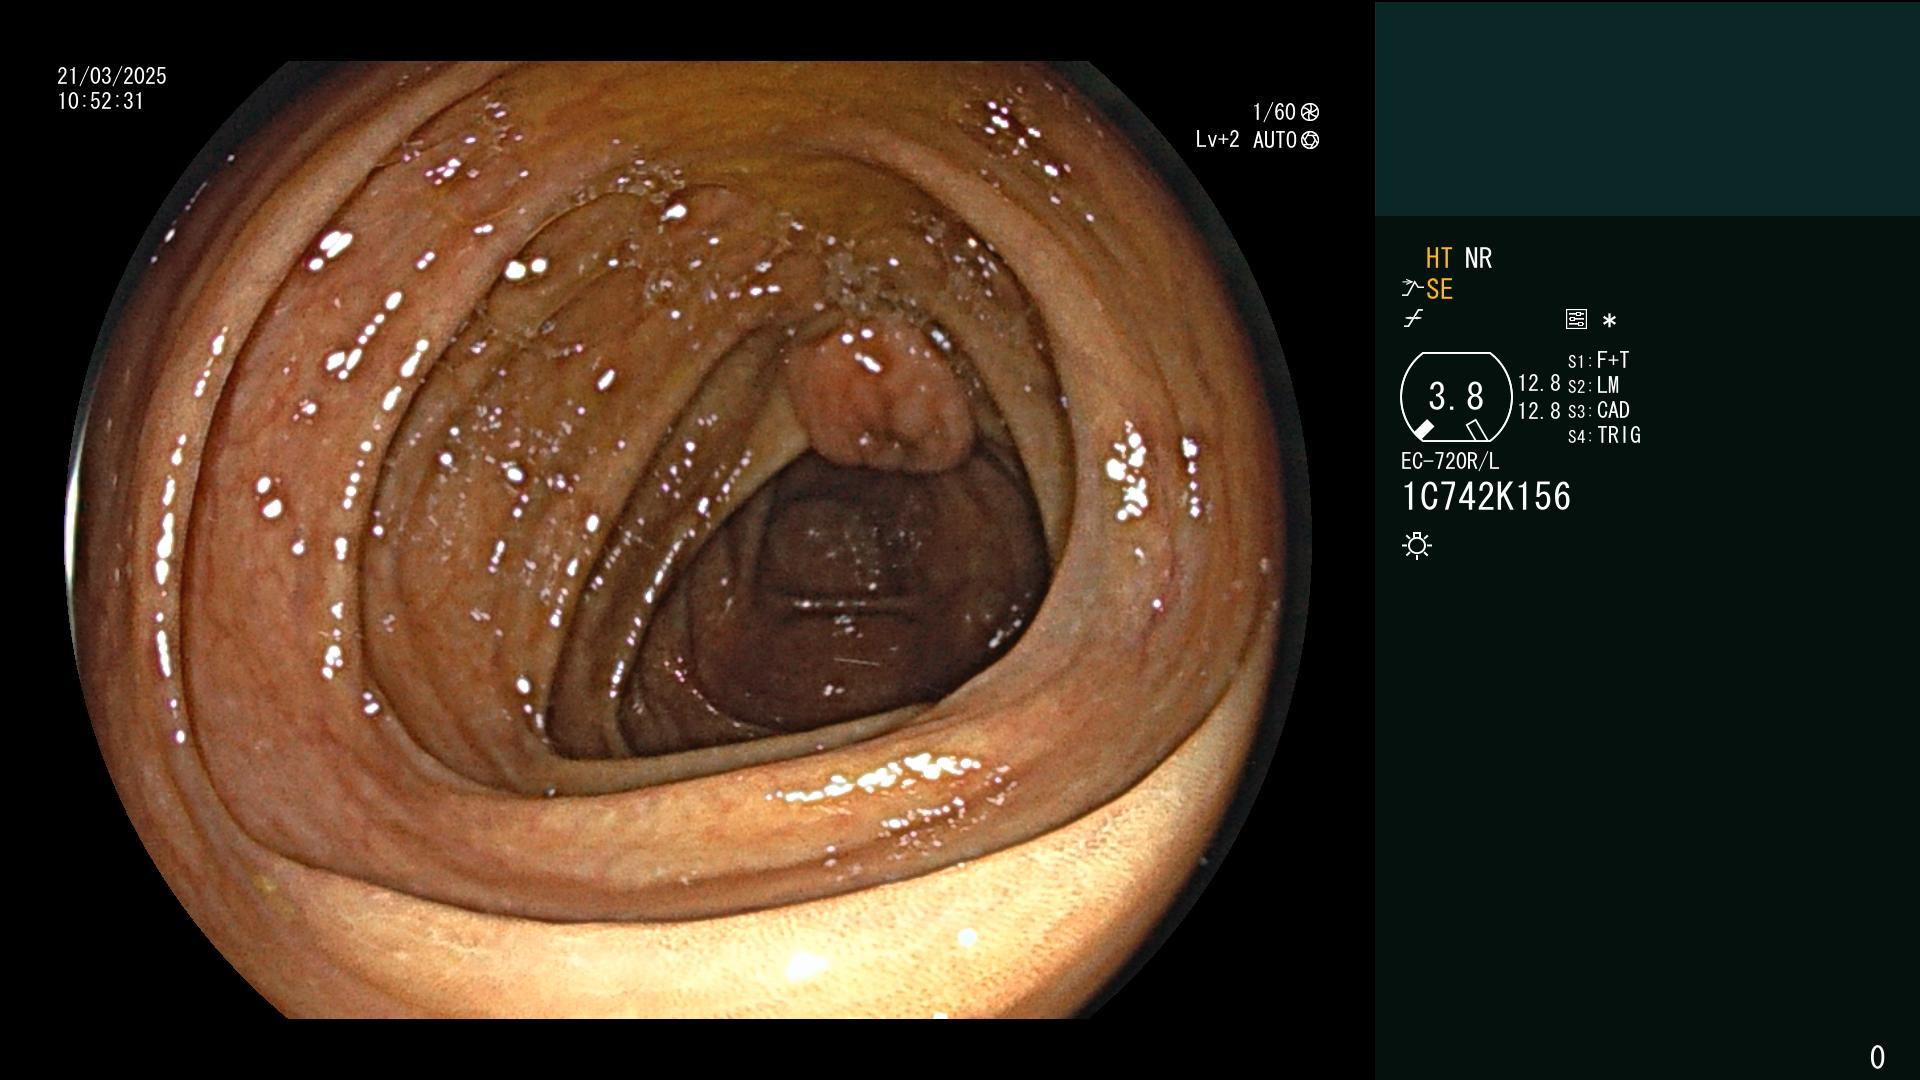The image size is (1920, 1080).
Task: Click the image counter 0
Action: coord(1877,1057)
